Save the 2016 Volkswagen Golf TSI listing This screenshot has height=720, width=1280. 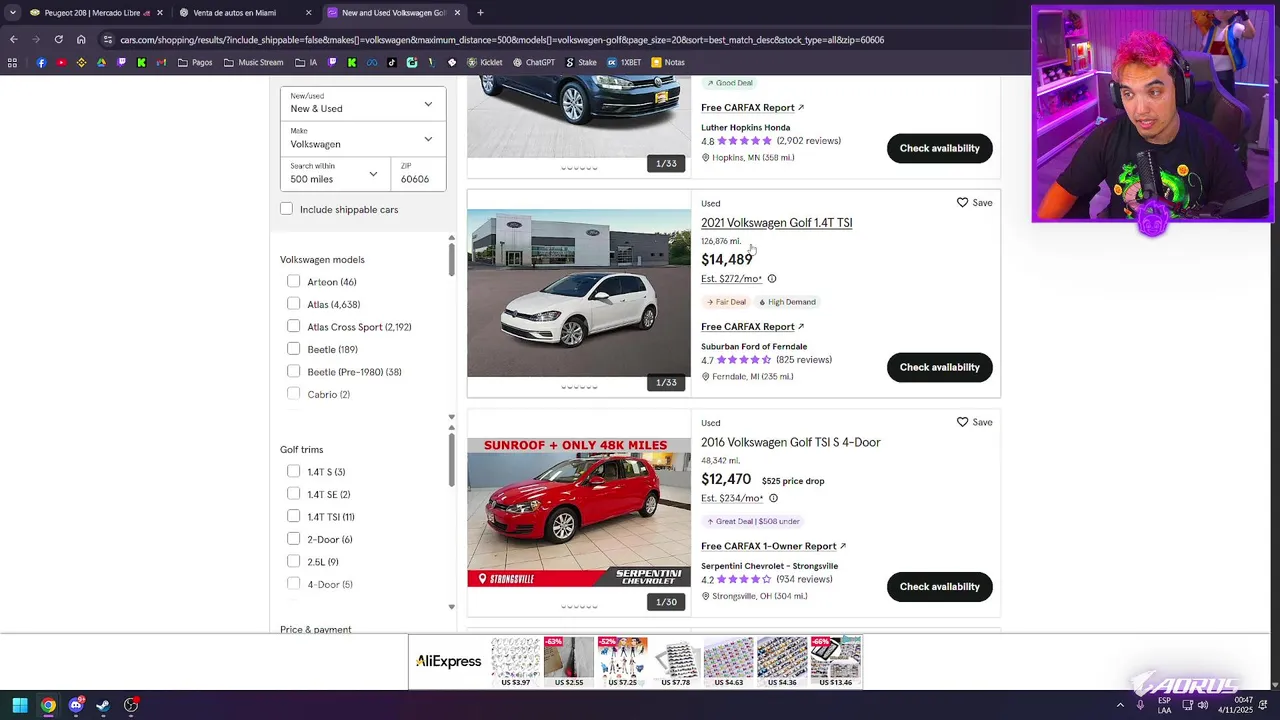click(974, 422)
